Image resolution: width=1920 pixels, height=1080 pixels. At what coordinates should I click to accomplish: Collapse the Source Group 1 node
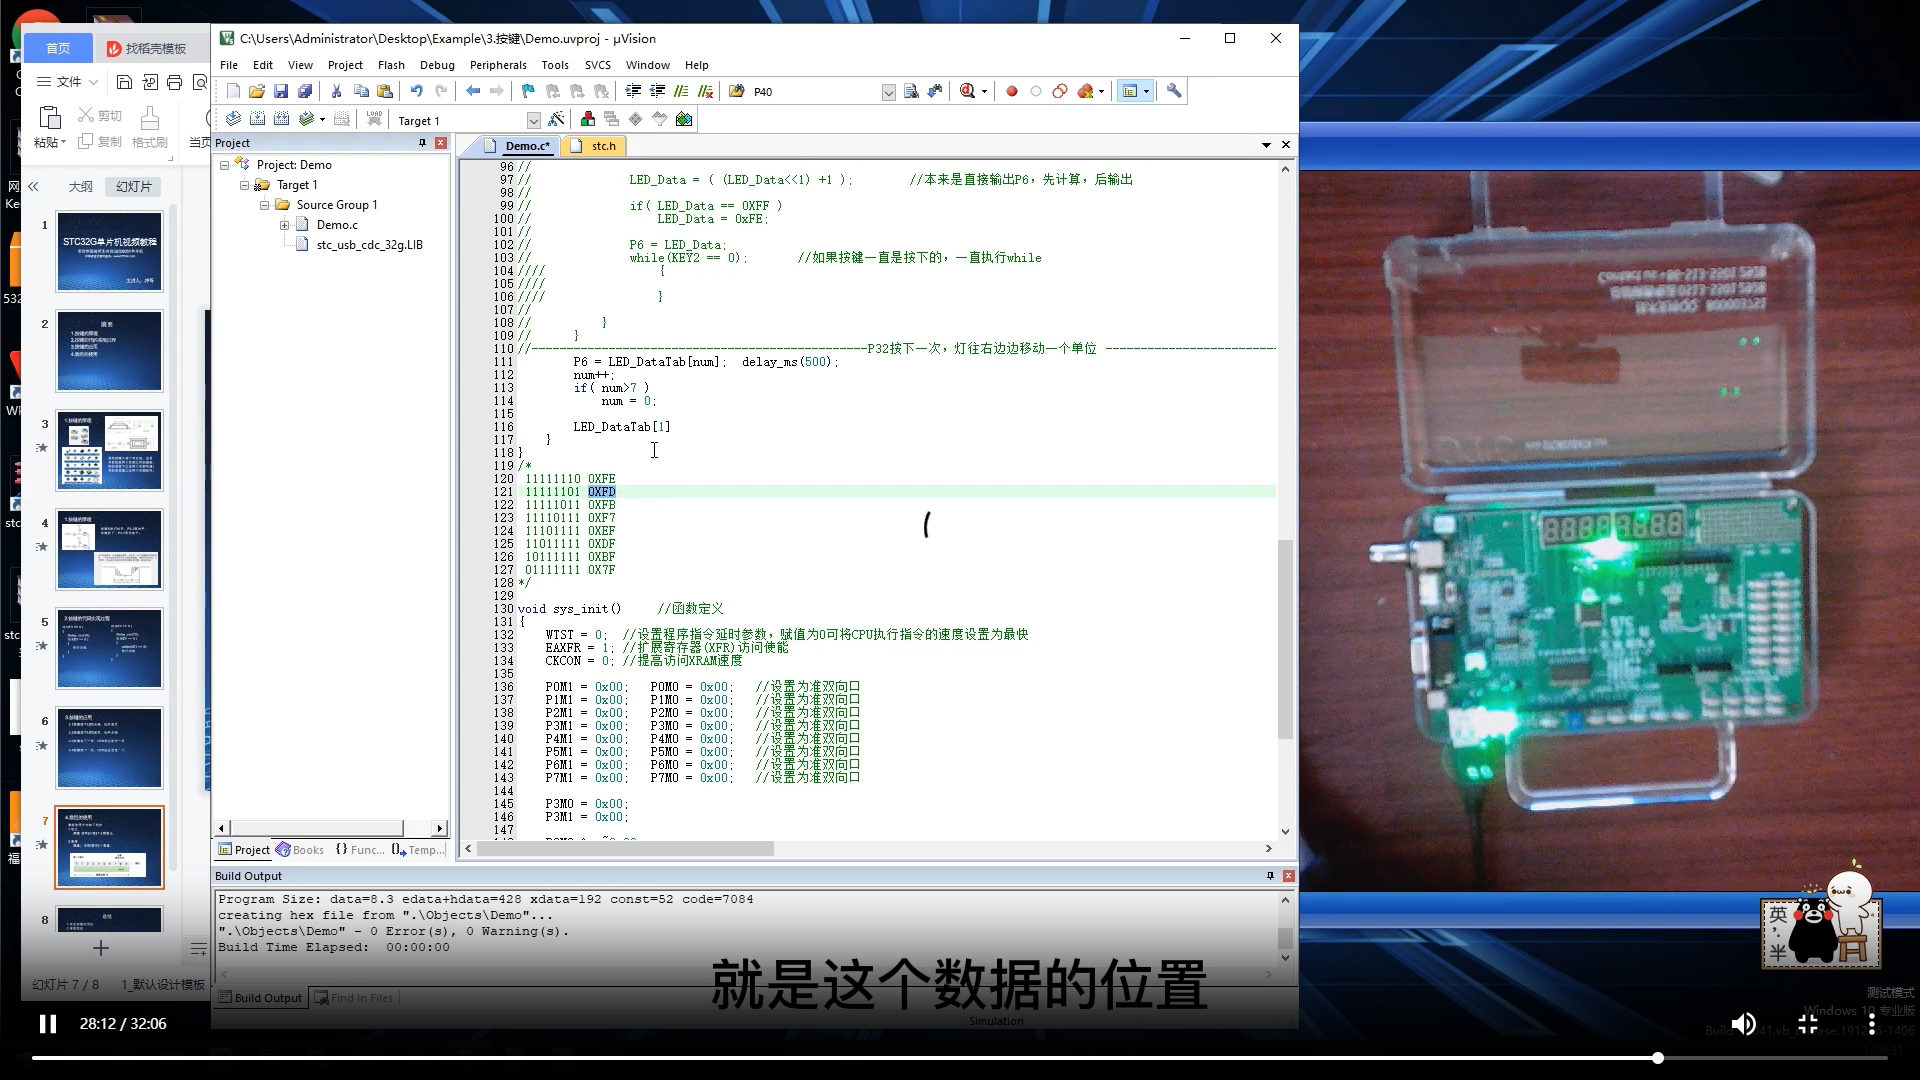[x=265, y=205]
